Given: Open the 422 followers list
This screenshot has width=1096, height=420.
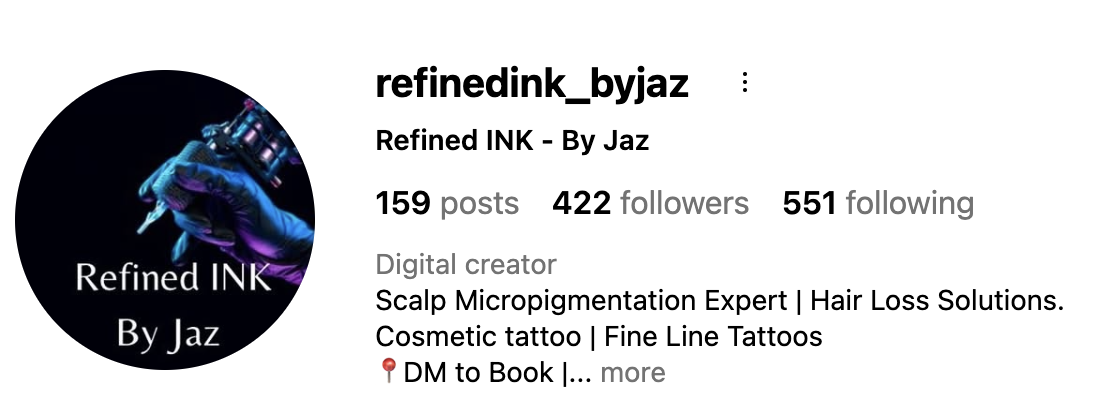Looking at the screenshot, I should click(x=651, y=203).
